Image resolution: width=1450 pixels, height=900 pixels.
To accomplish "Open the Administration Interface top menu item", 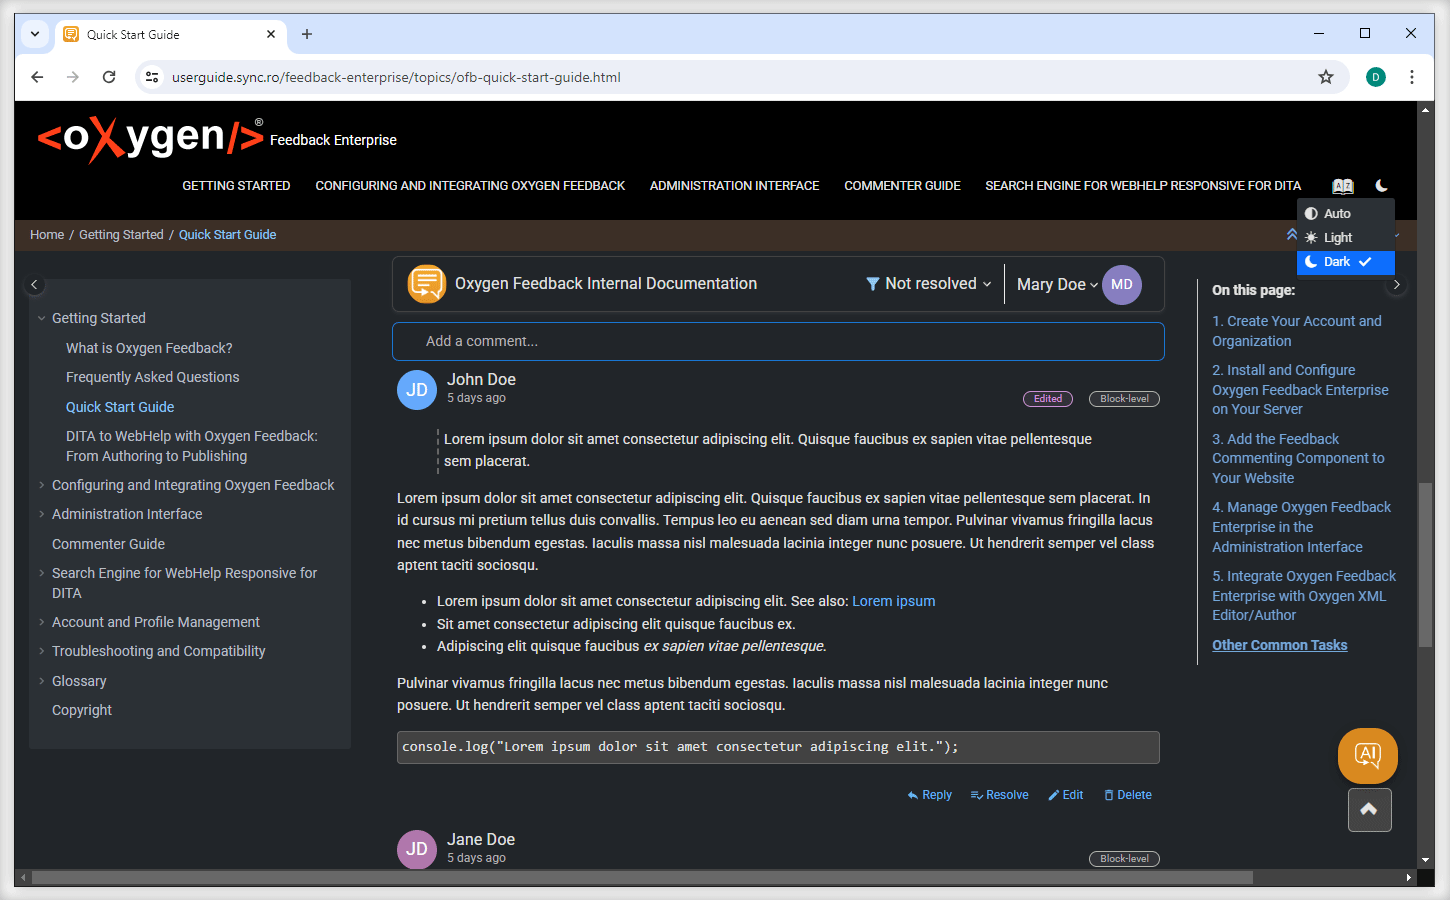I will [x=734, y=186].
